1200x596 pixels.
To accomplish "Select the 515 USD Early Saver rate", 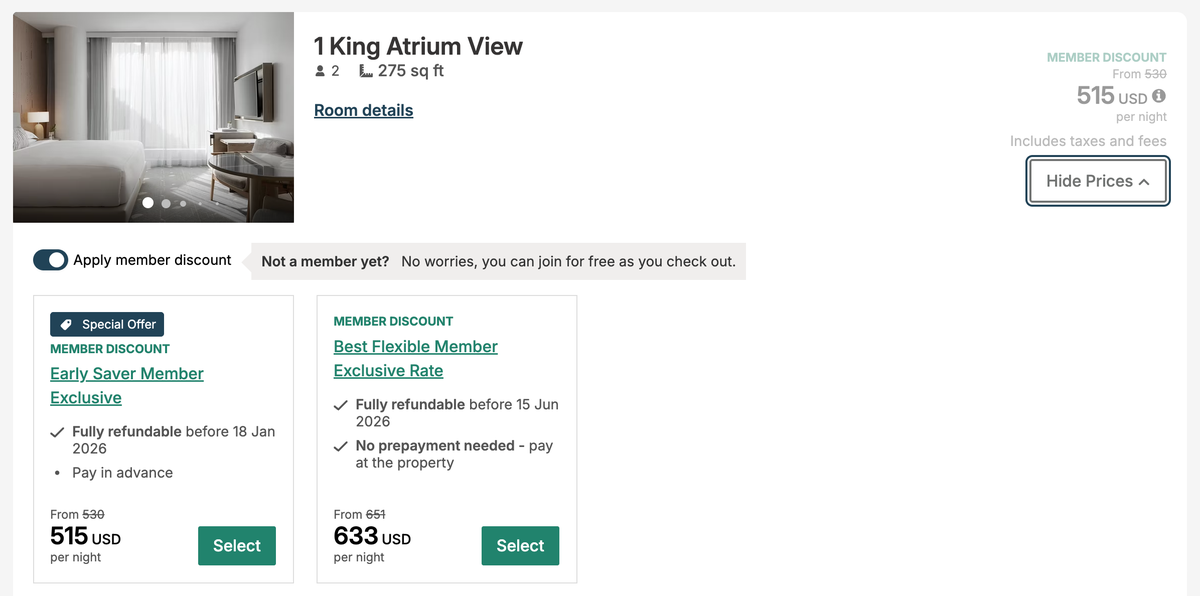I will pyautogui.click(x=236, y=546).
